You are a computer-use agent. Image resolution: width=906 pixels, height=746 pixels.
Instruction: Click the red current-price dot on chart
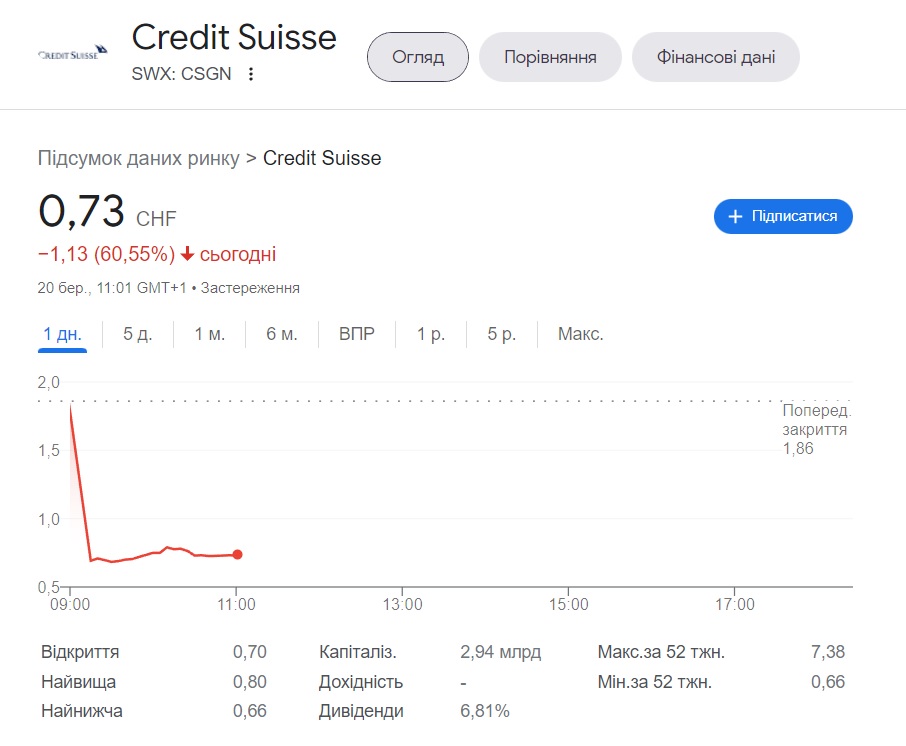237,555
